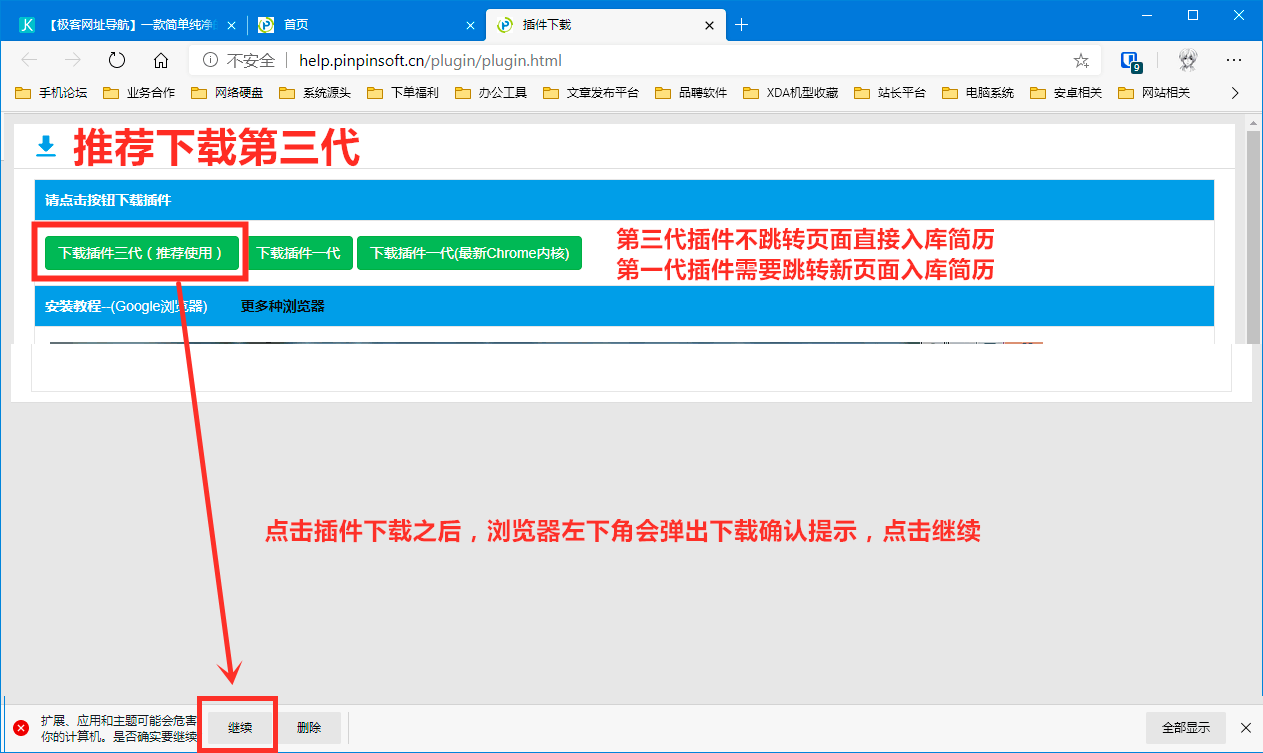
Task: Click the forward navigation arrow
Action: (x=71, y=60)
